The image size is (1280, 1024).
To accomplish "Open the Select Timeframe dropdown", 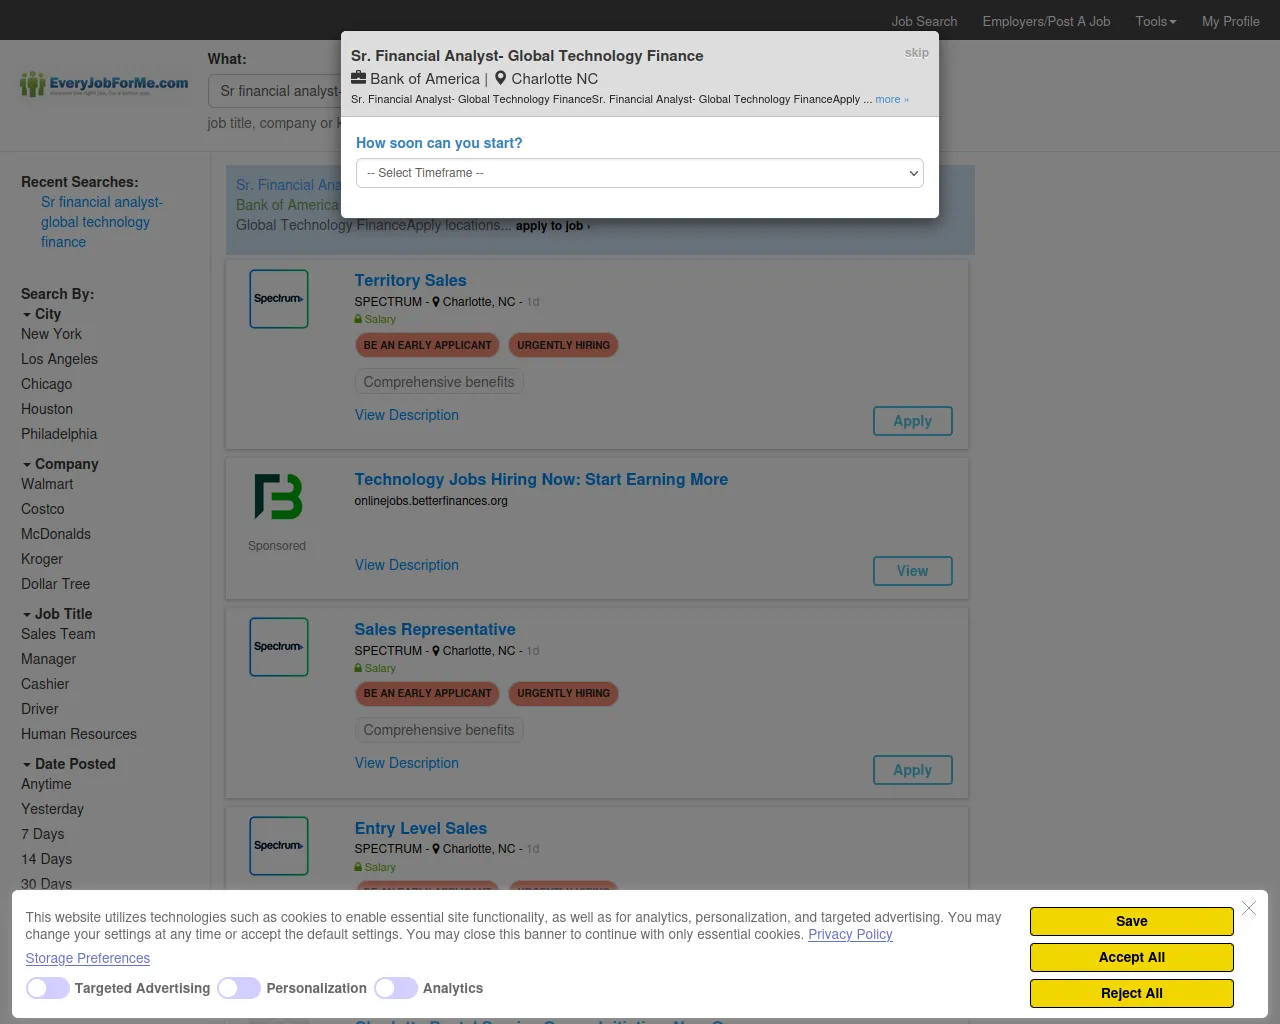I will (x=640, y=173).
